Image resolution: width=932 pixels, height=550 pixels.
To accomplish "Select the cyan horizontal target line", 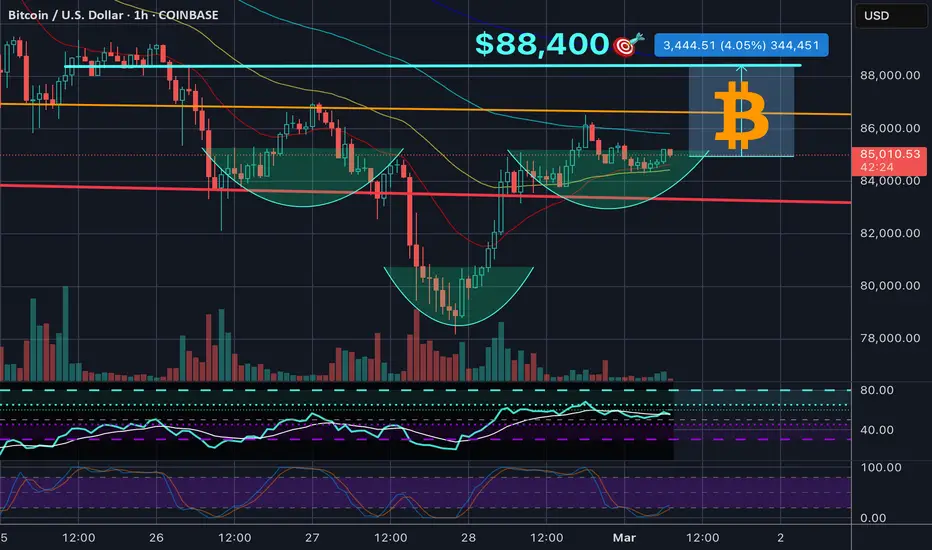I will click(433, 66).
